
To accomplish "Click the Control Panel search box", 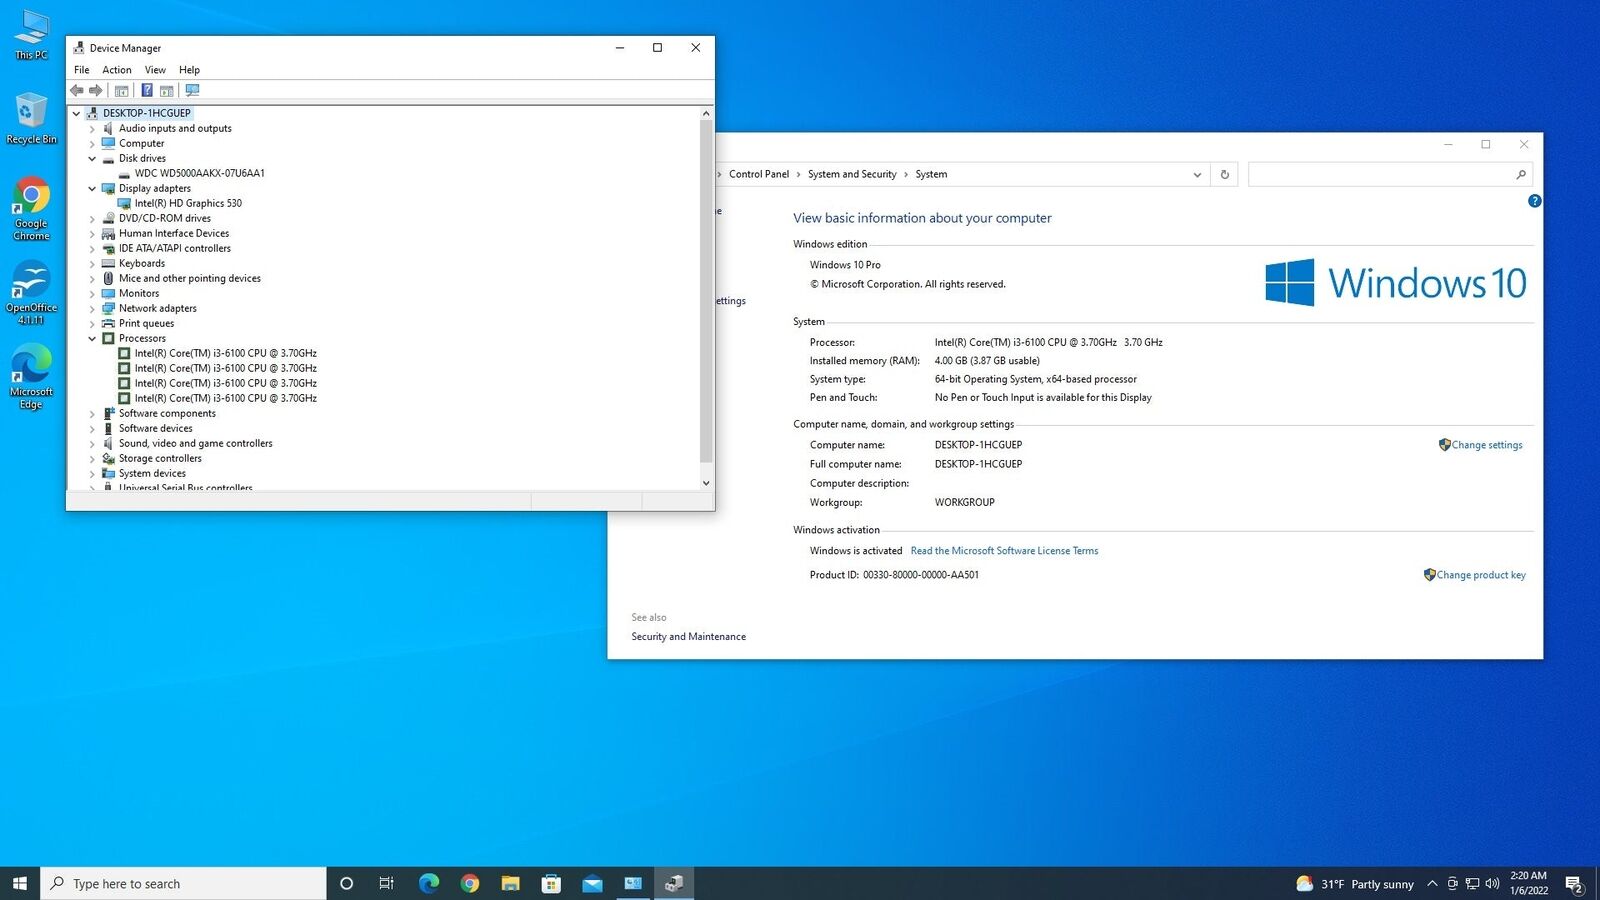I will pyautogui.click(x=1380, y=175).
